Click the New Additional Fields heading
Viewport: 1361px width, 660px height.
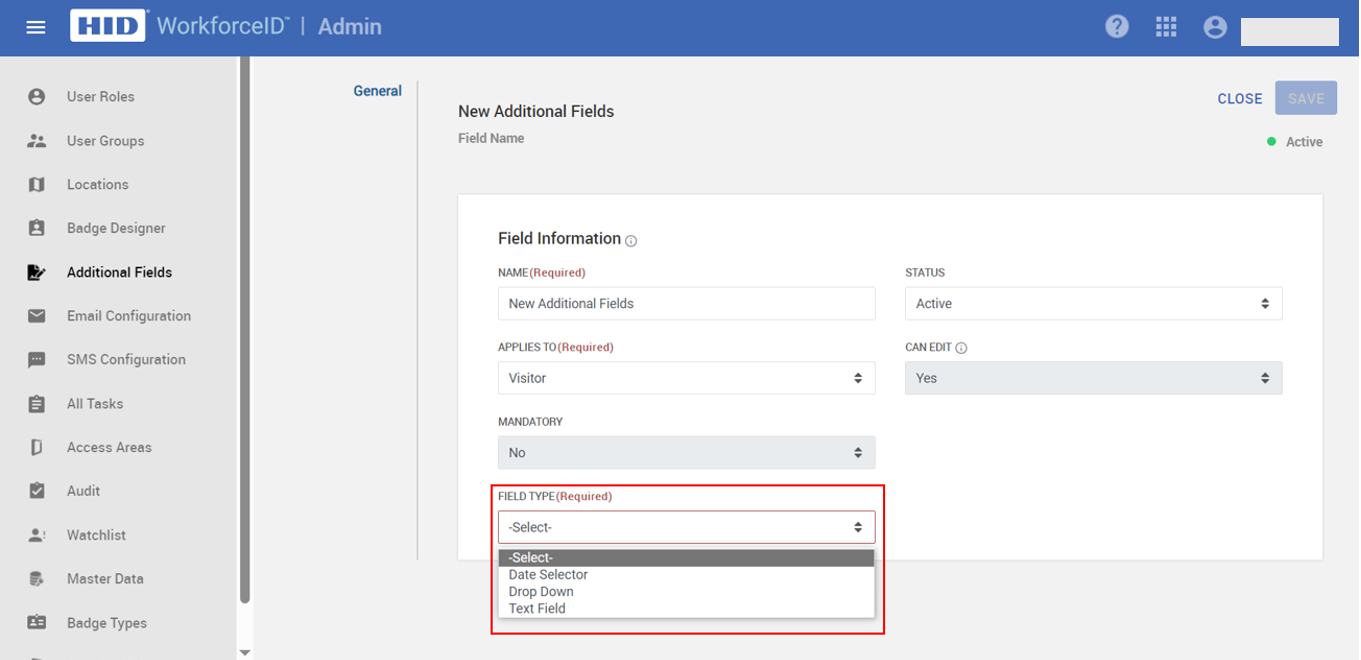(536, 112)
